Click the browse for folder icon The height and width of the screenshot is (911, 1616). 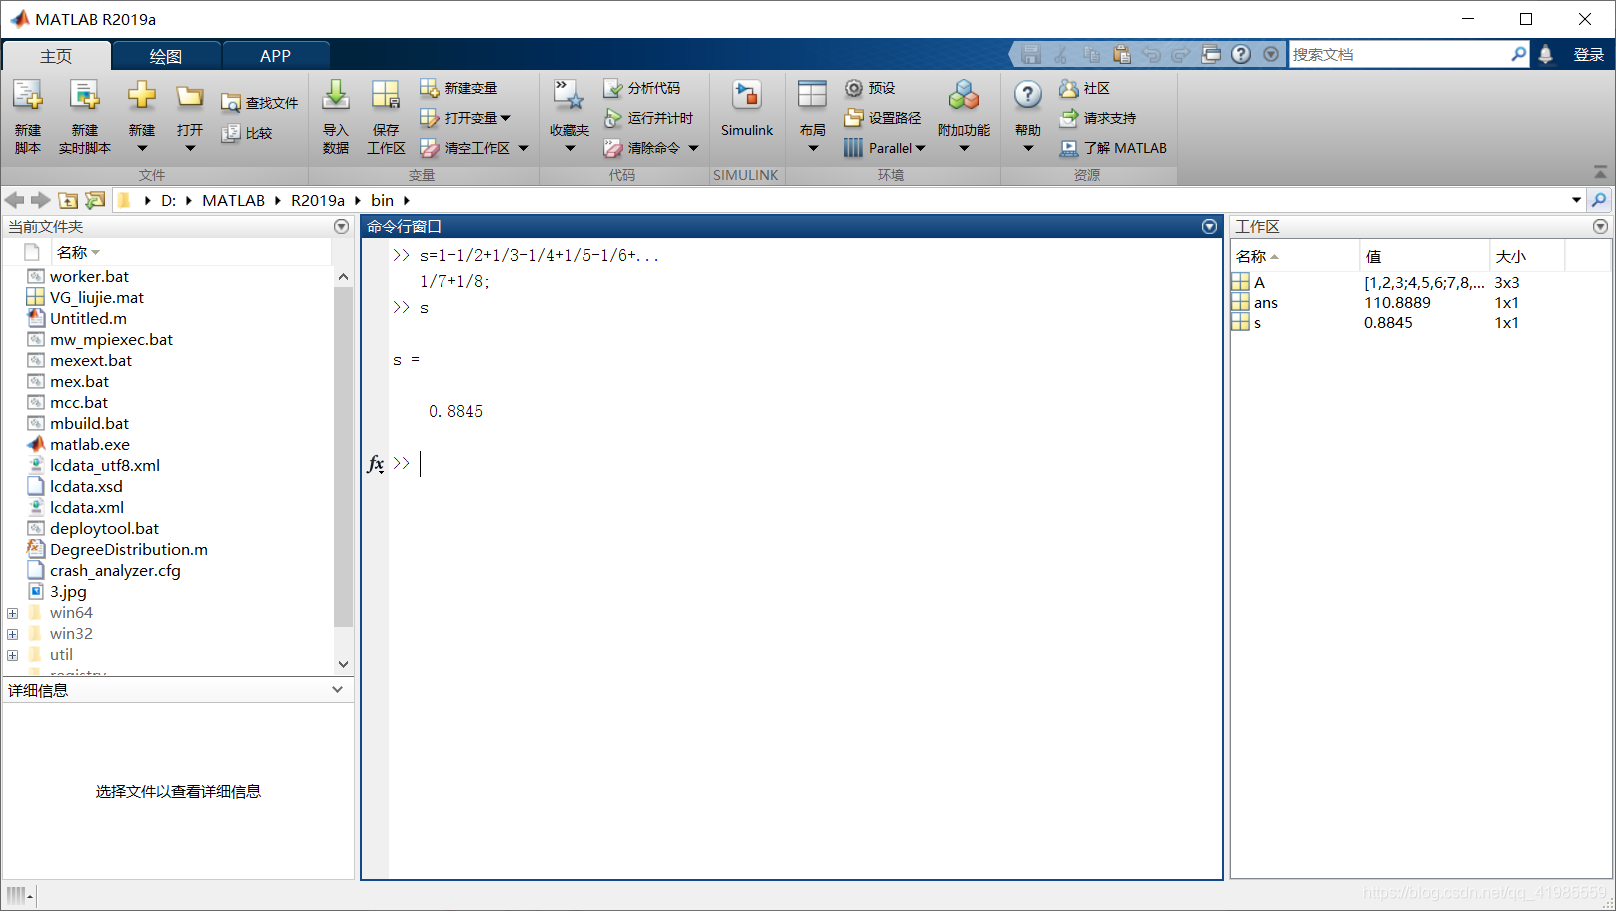95,200
